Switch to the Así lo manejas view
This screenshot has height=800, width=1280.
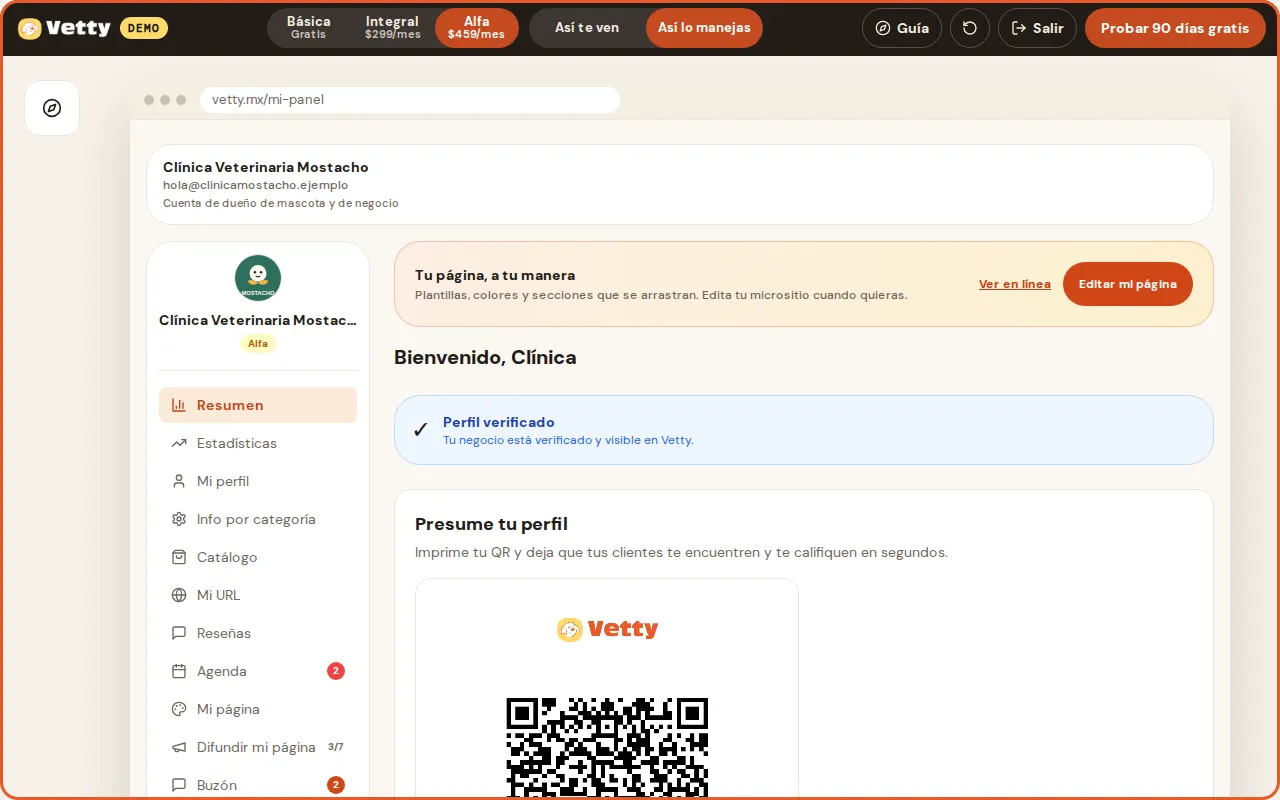point(704,28)
